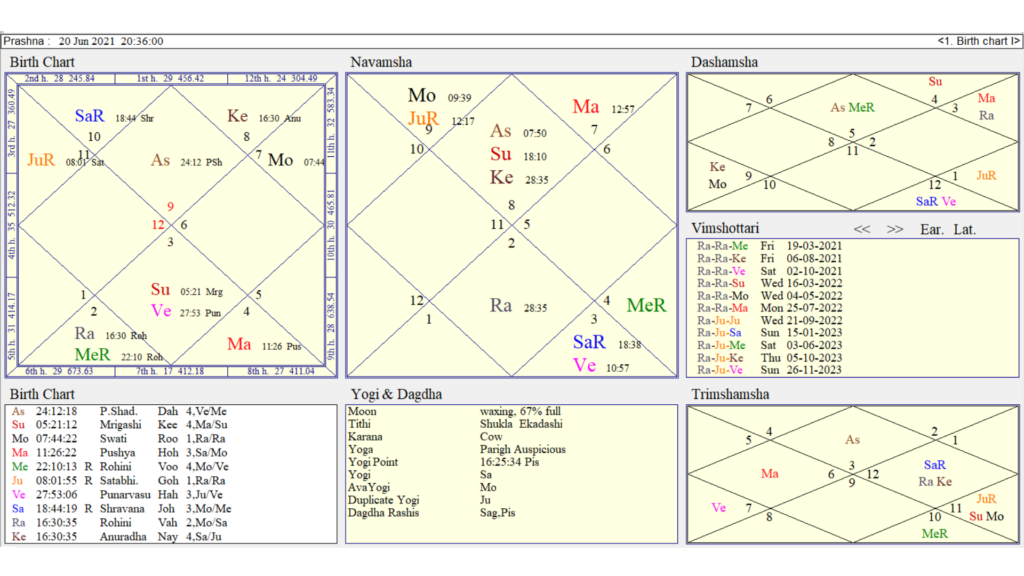Click the Su row showing Mrigasi nakshatra
The height and width of the screenshot is (576, 1024).
point(120,425)
